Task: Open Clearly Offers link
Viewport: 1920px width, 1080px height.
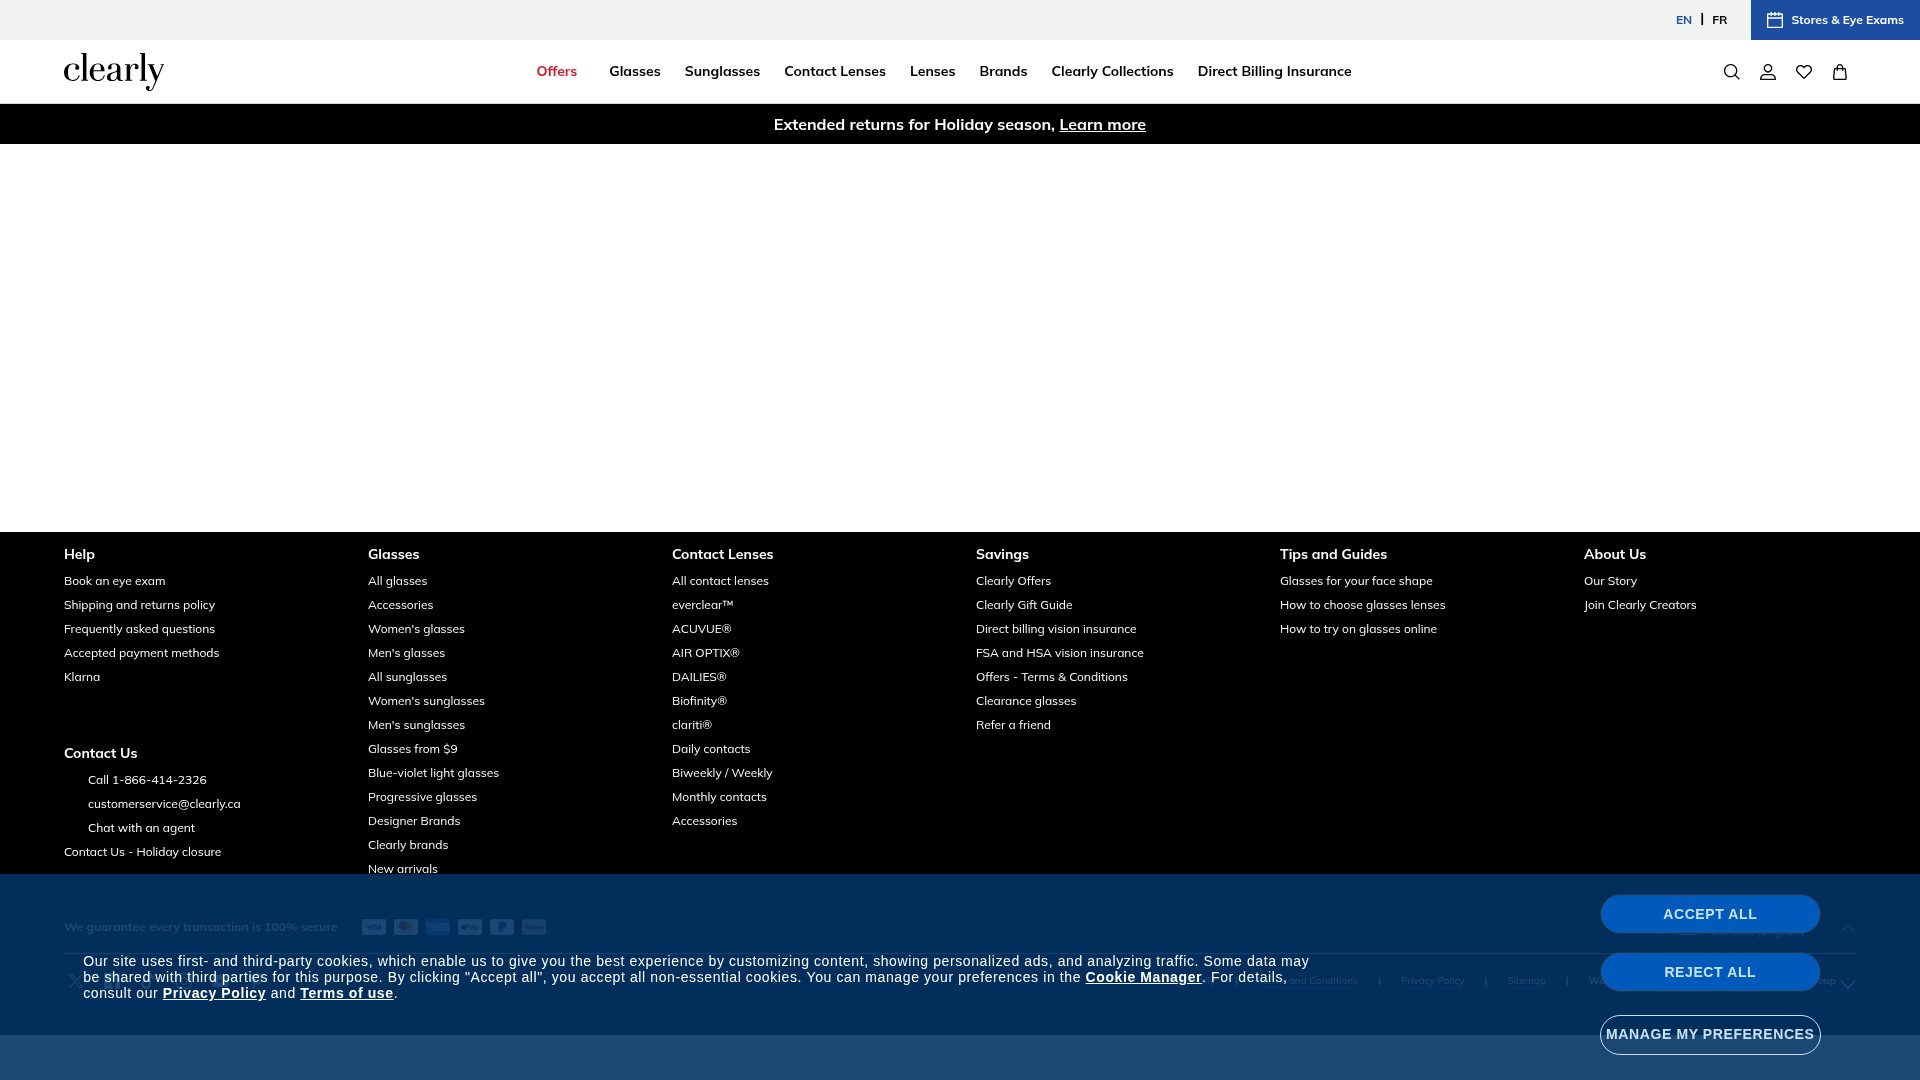Action: 1014,581
